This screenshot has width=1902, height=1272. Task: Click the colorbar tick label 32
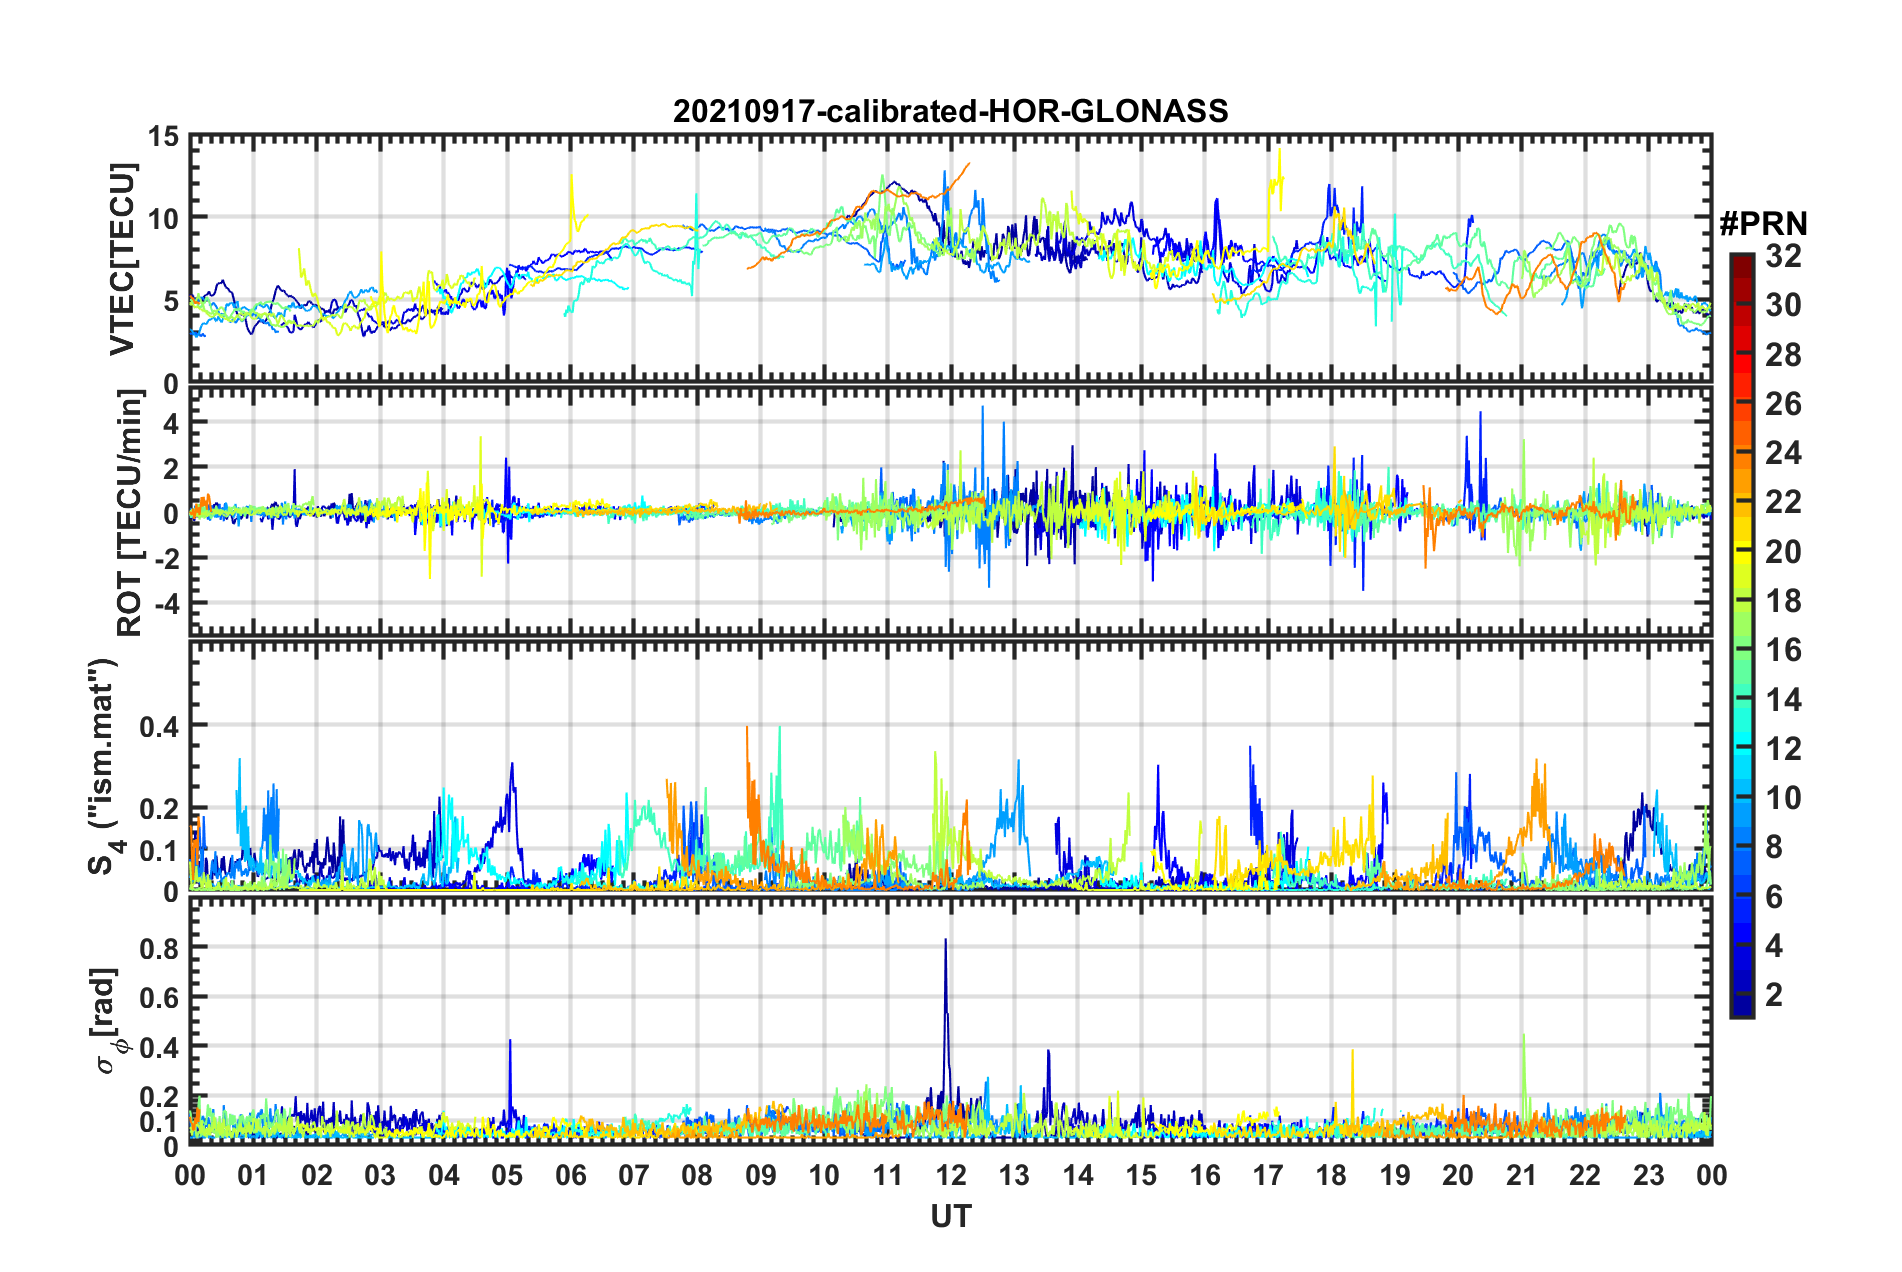coord(1783,256)
